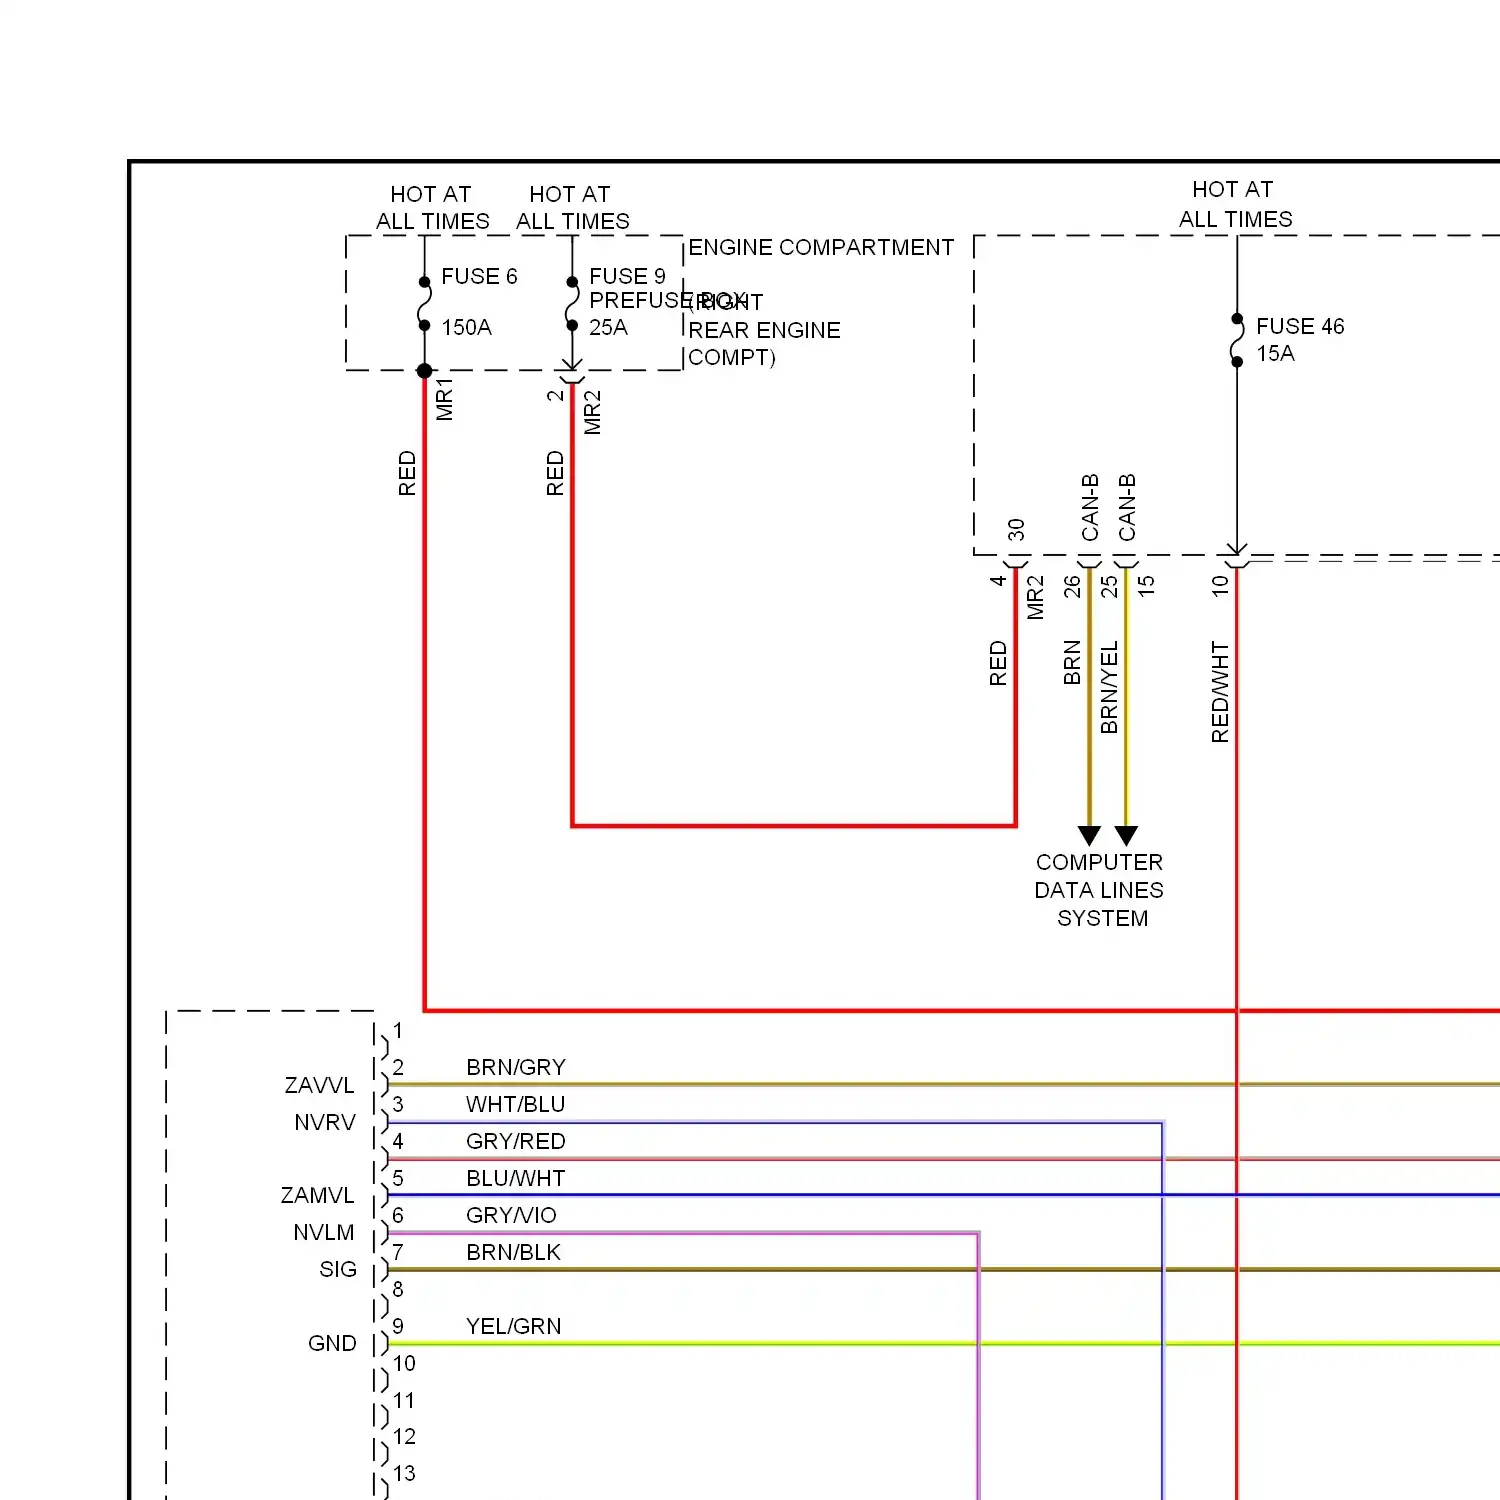Screen dimensions: 1500x1500
Task: Click the FUSE 46 label
Action: tap(1300, 326)
